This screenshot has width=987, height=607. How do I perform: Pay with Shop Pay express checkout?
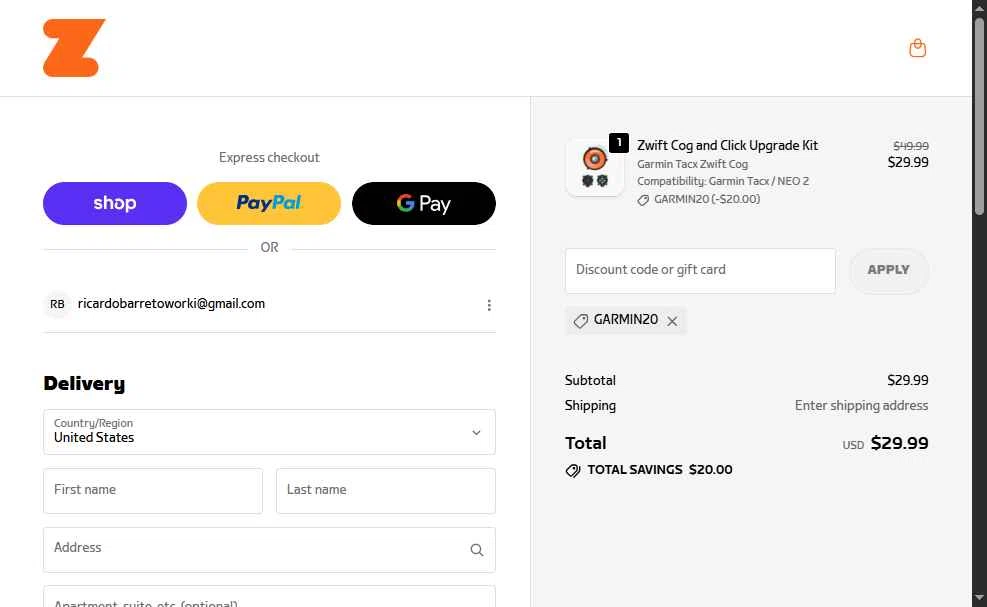pos(115,204)
